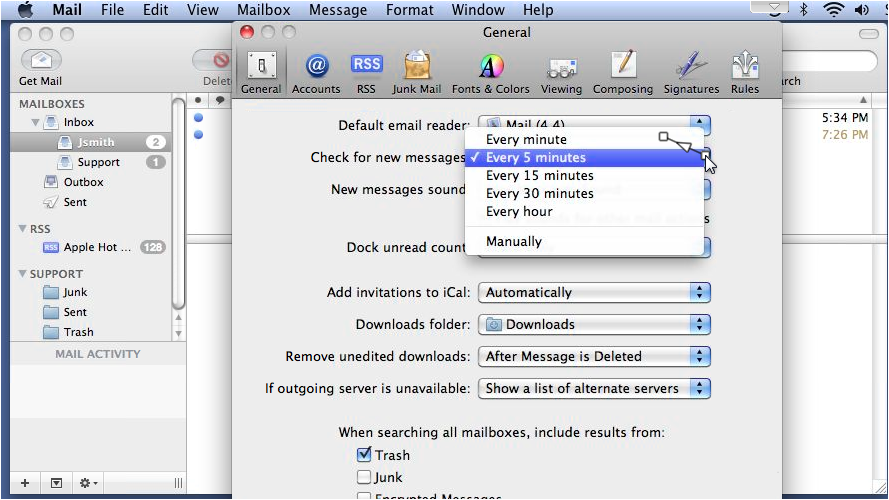Click the sidebar scrollbar in Mail window
This screenshot has width=889, height=500.
(x=178, y=204)
